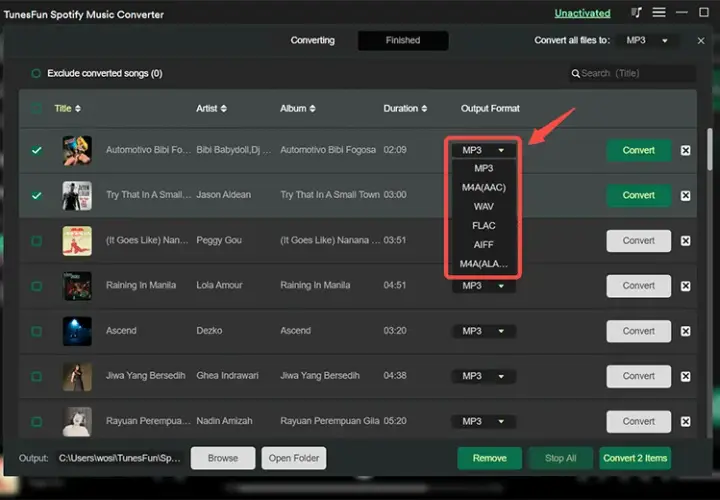This screenshot has width=720, height=500.
Task: Choose M4A(AAC) from format list
Action: (484, 187)
